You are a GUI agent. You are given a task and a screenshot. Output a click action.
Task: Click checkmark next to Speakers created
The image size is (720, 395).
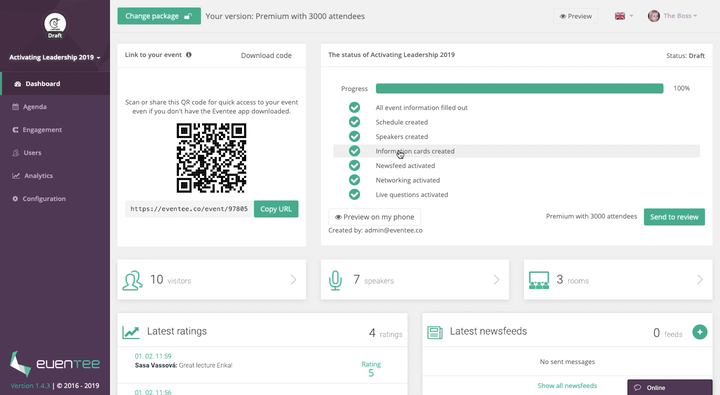click(x=354, y=136)
